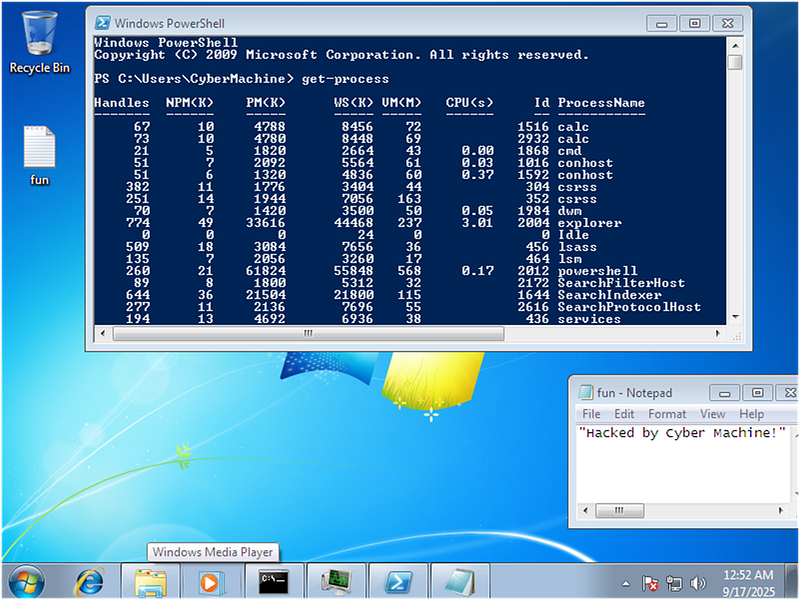Viewport: 800px width, 600px height.
Task: Switch to Notepad taskbar button
Action: pos(460,582)
